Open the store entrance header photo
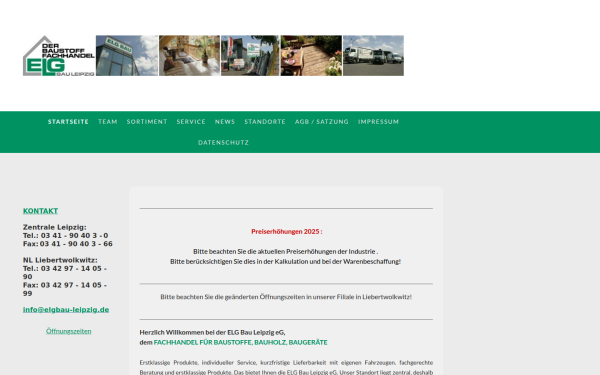600x375 pixels. (x=250, y=55)
